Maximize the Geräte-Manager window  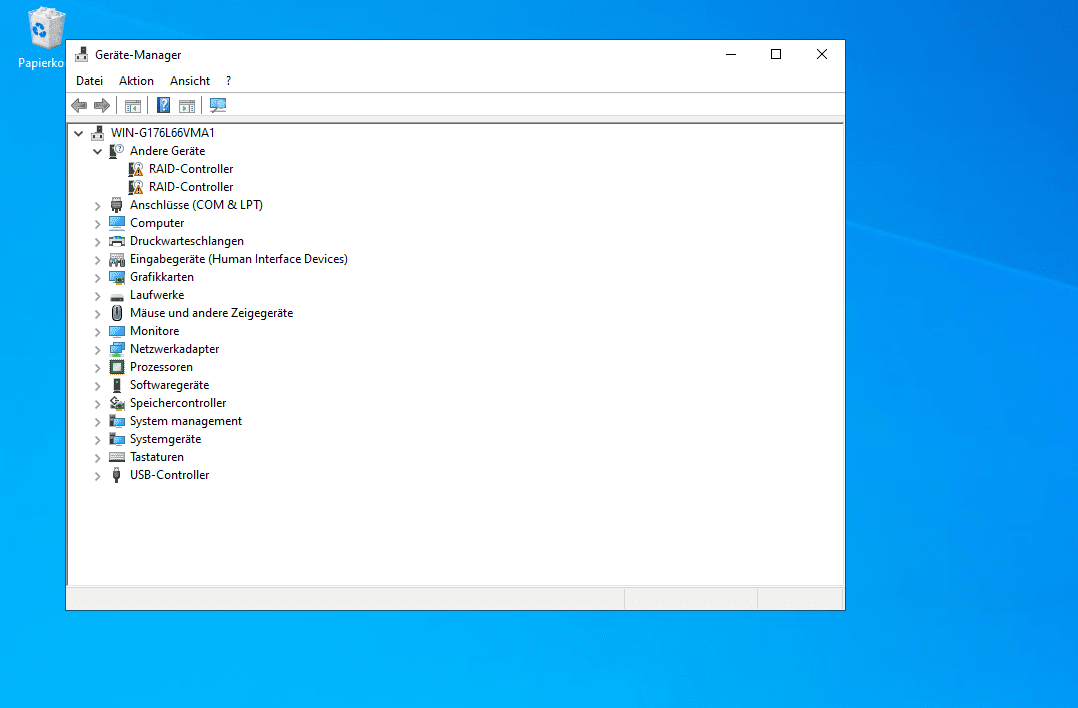point(776,54)
